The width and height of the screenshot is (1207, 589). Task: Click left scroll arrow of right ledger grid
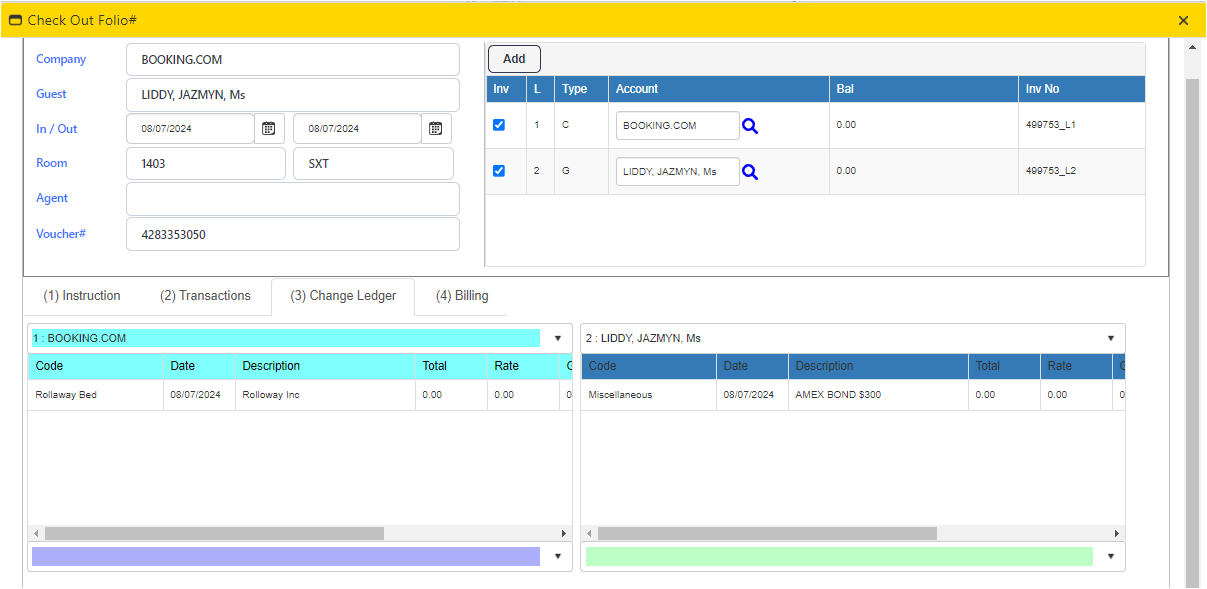click(590, 534)
